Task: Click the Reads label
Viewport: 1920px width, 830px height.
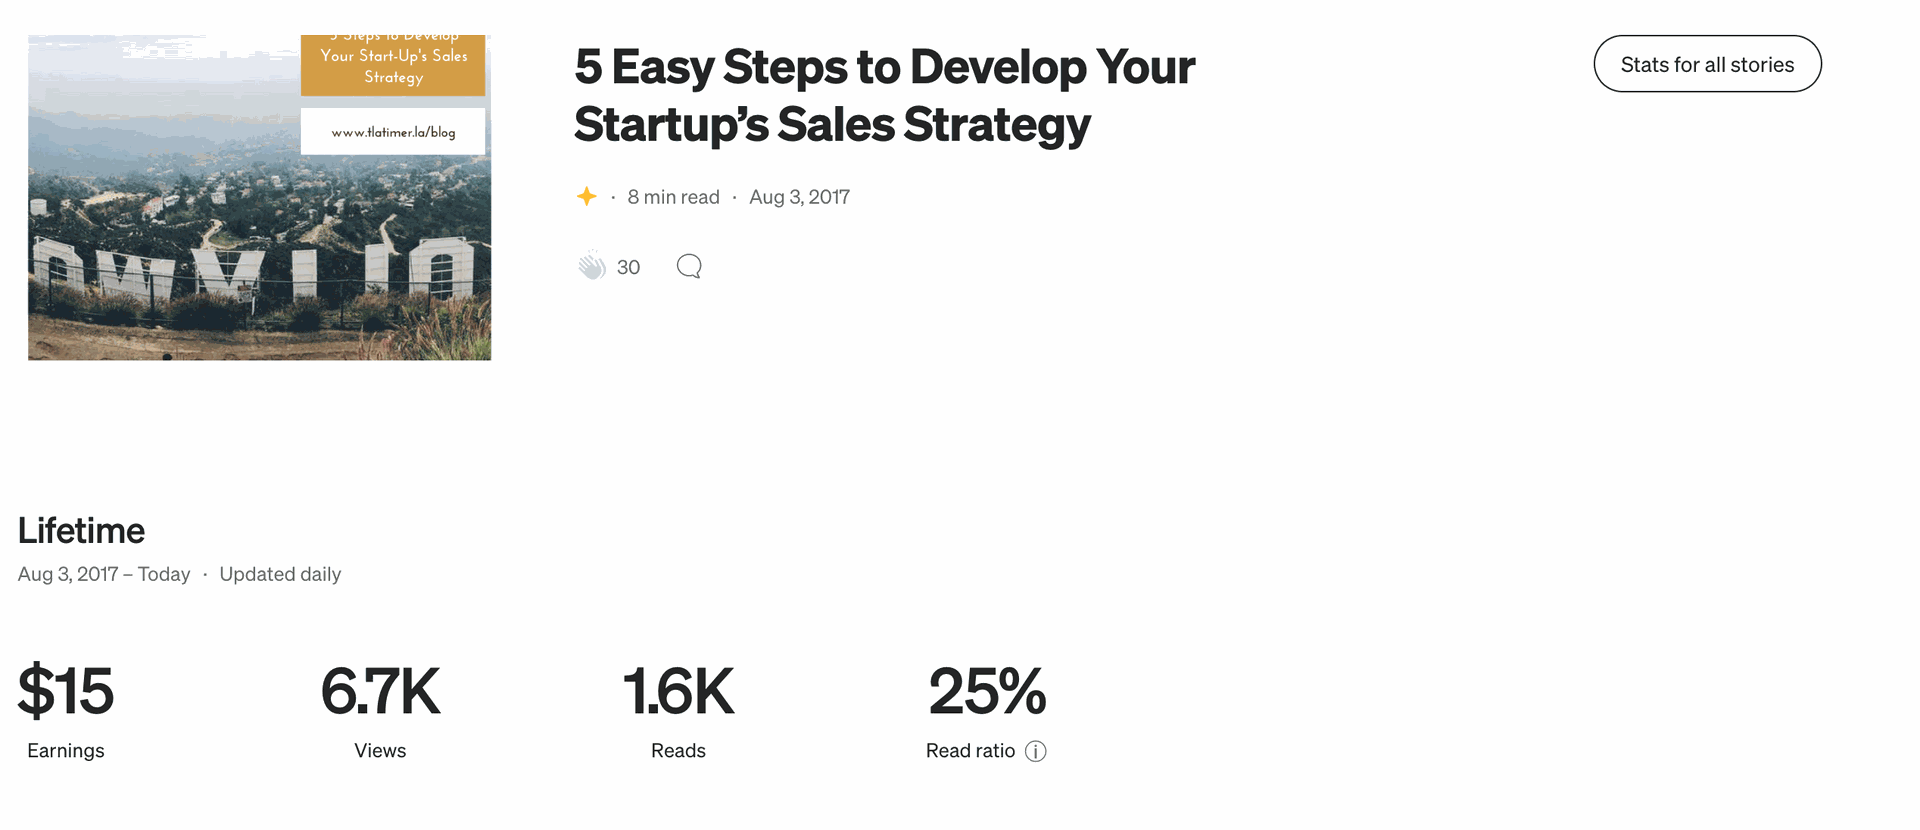Action: 678,751
